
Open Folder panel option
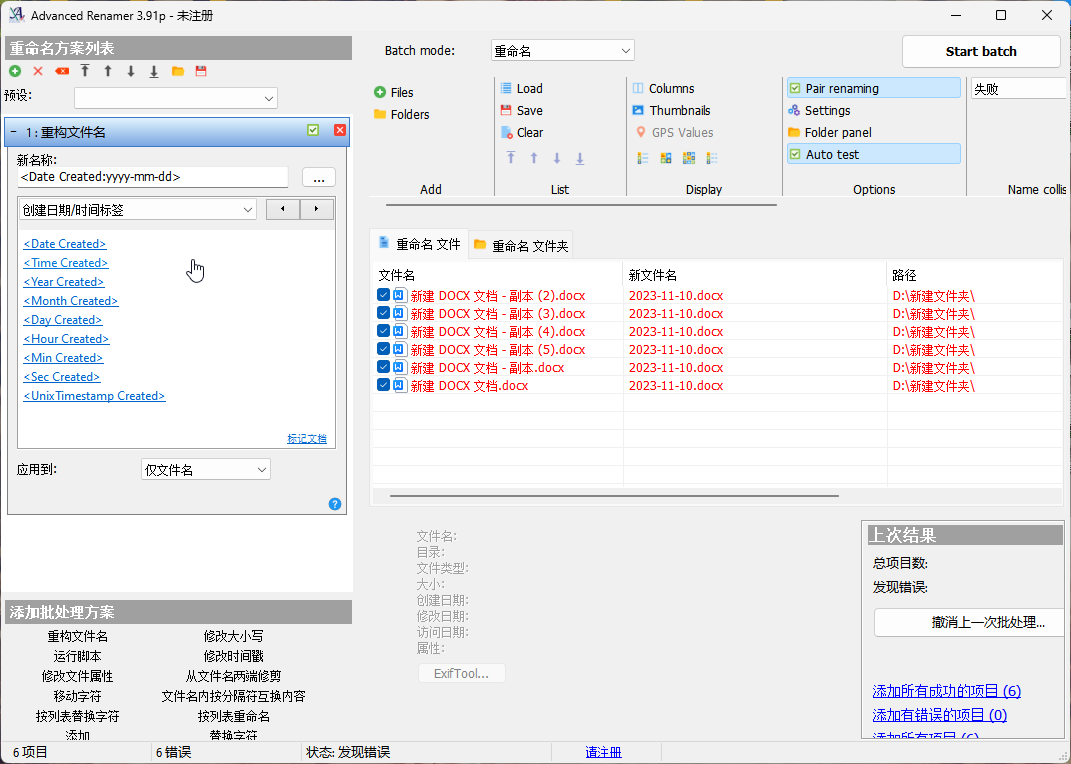[830, 132]
